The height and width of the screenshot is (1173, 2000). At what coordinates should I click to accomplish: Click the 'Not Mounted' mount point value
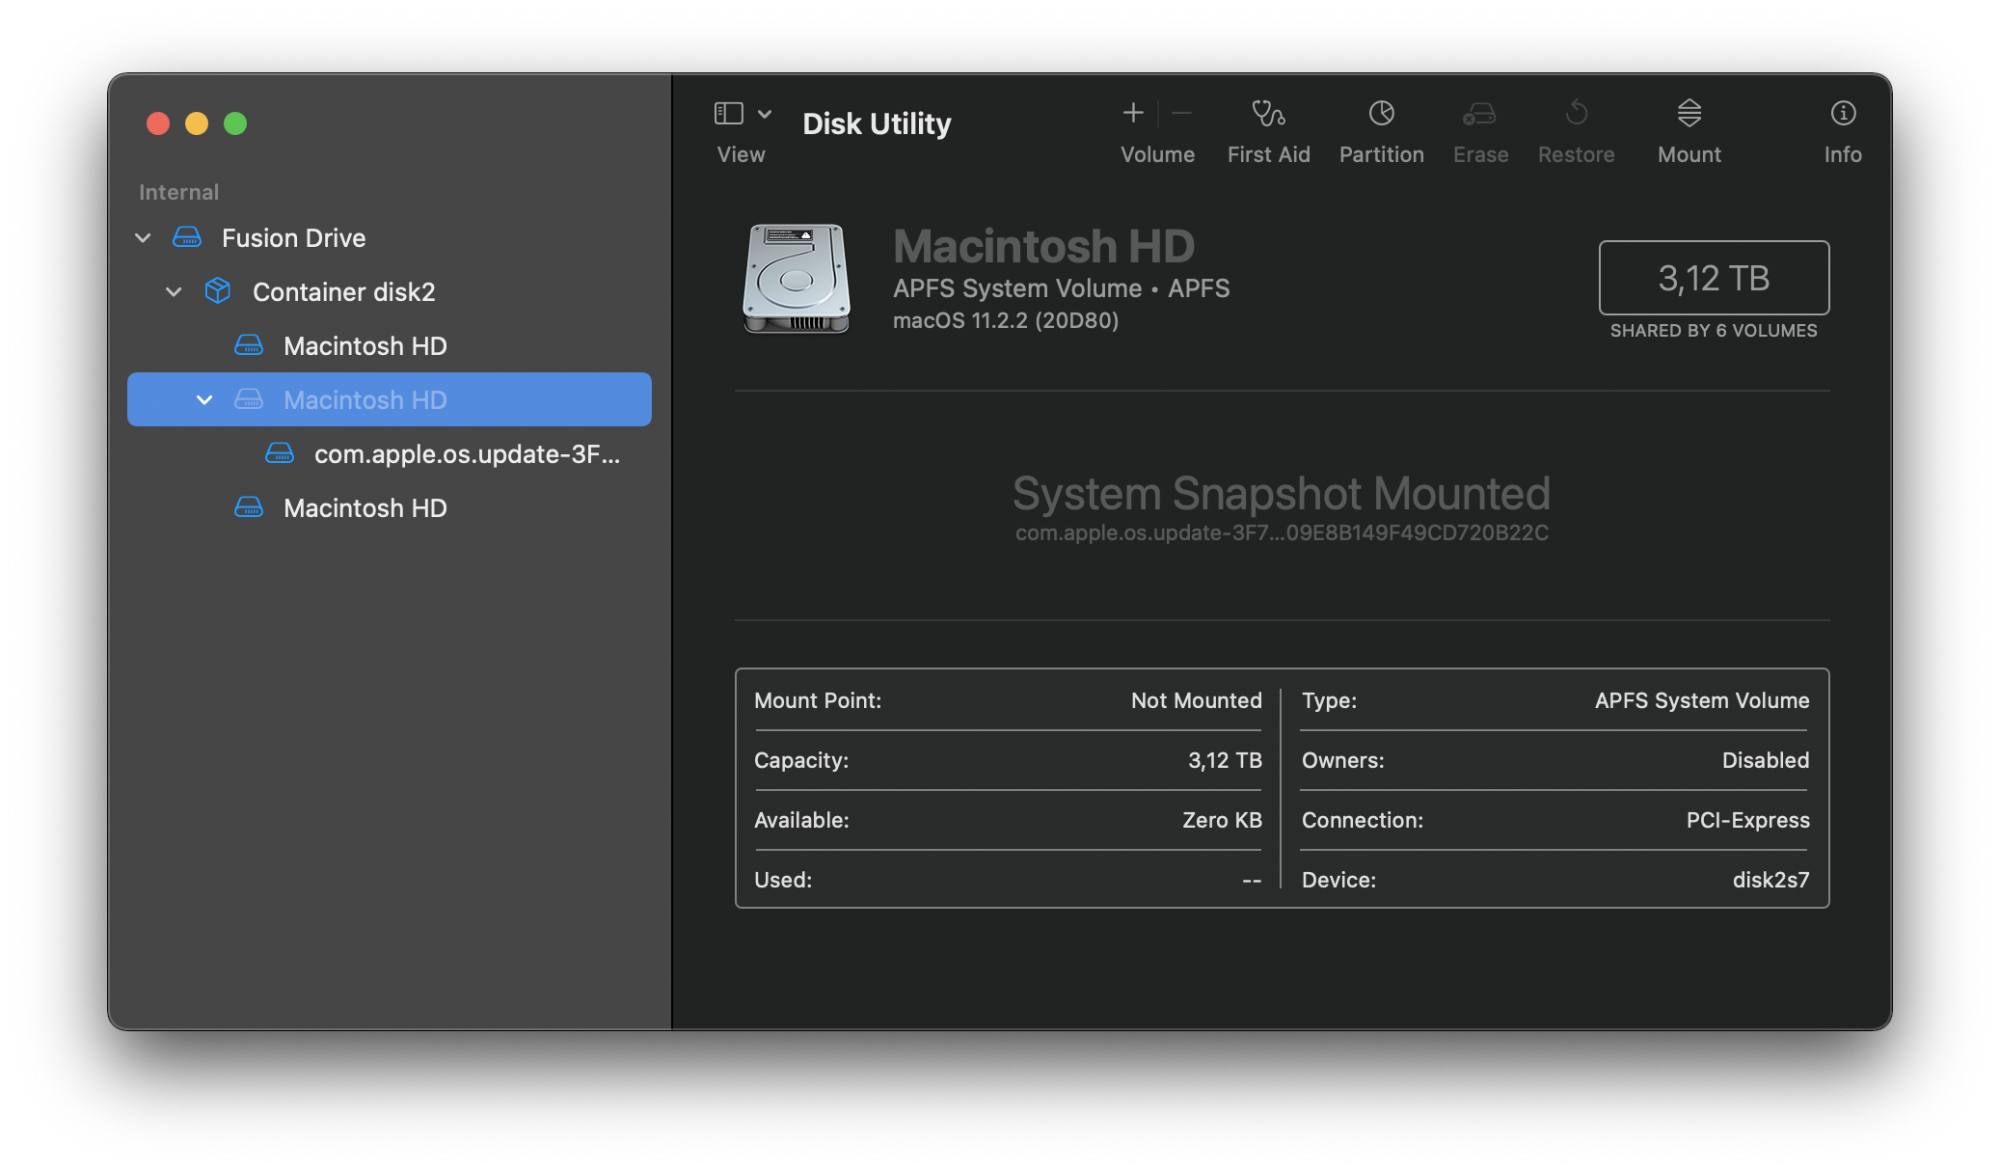(x=1196, y=701)
